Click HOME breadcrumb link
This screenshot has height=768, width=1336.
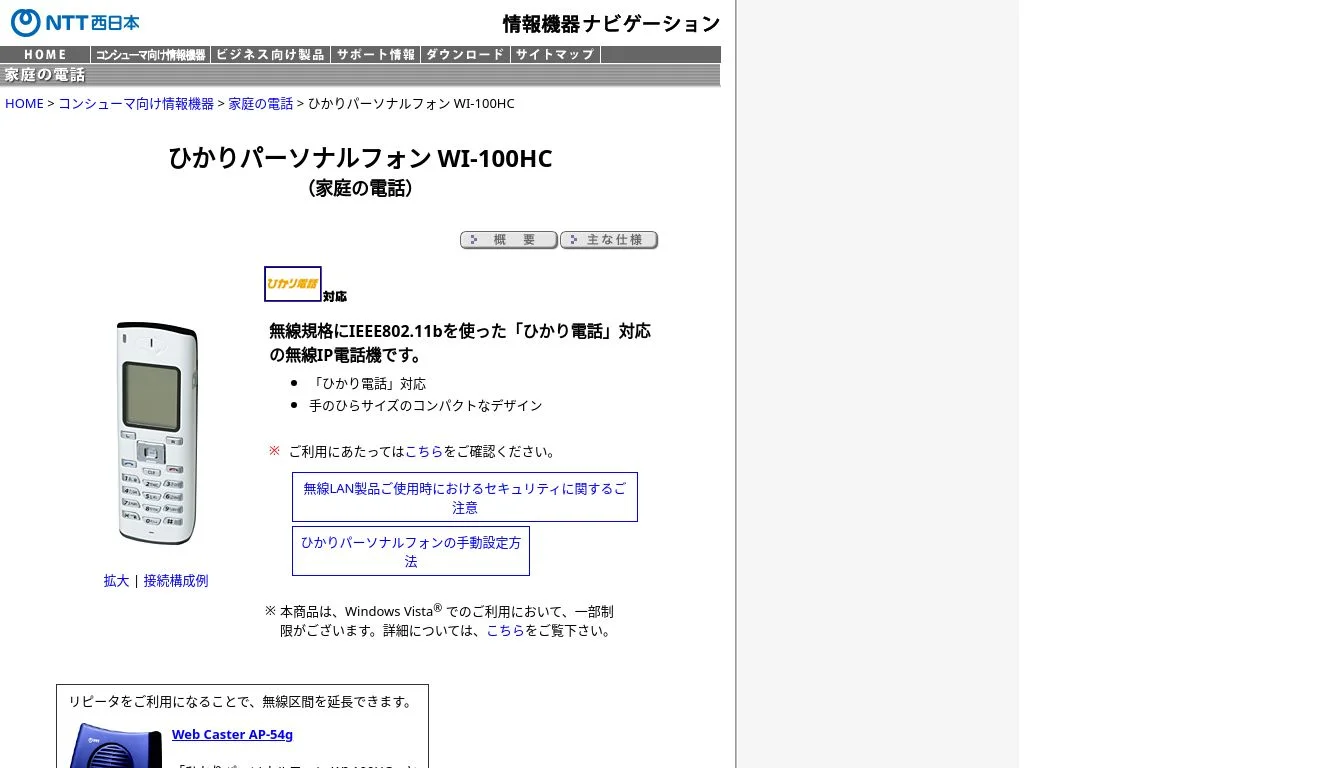[24, 104]
